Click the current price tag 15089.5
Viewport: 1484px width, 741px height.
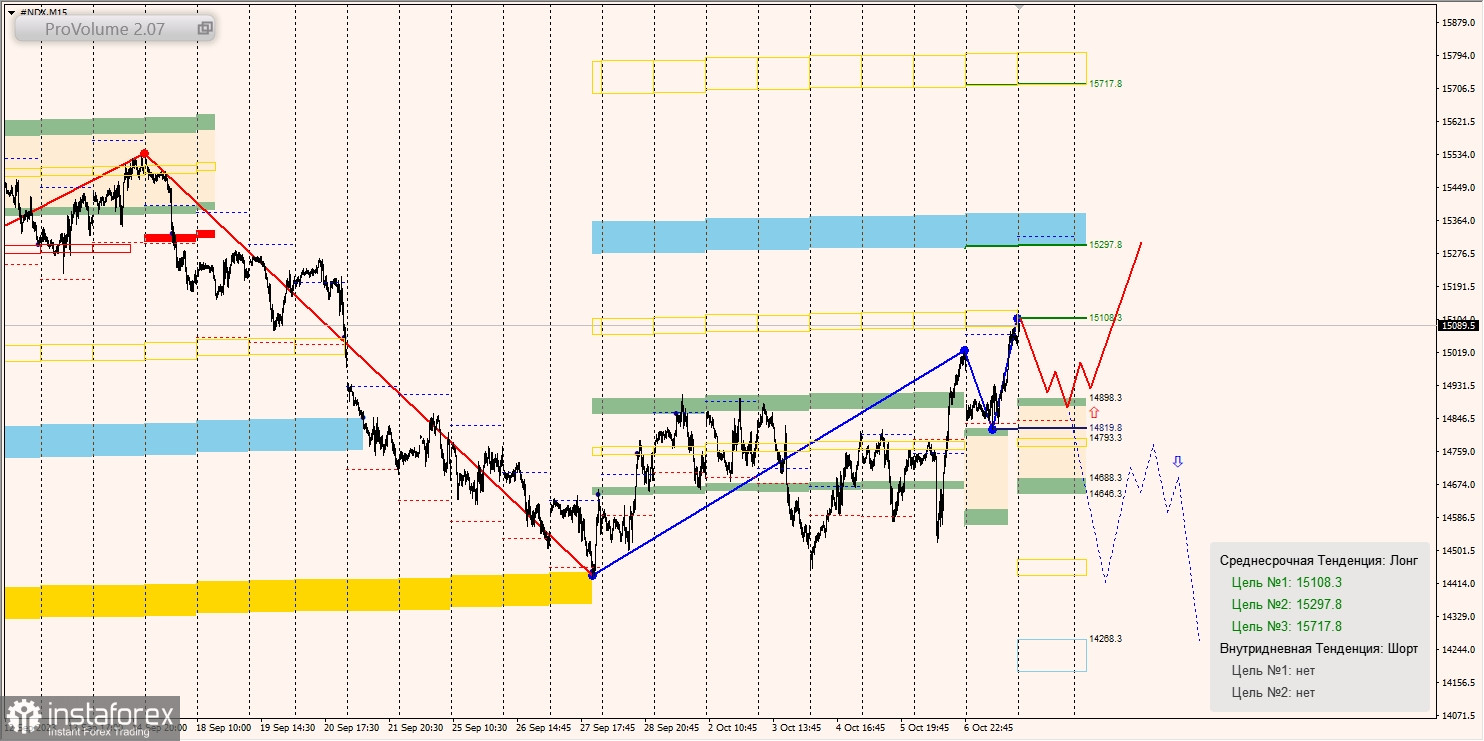point(1459,325)
